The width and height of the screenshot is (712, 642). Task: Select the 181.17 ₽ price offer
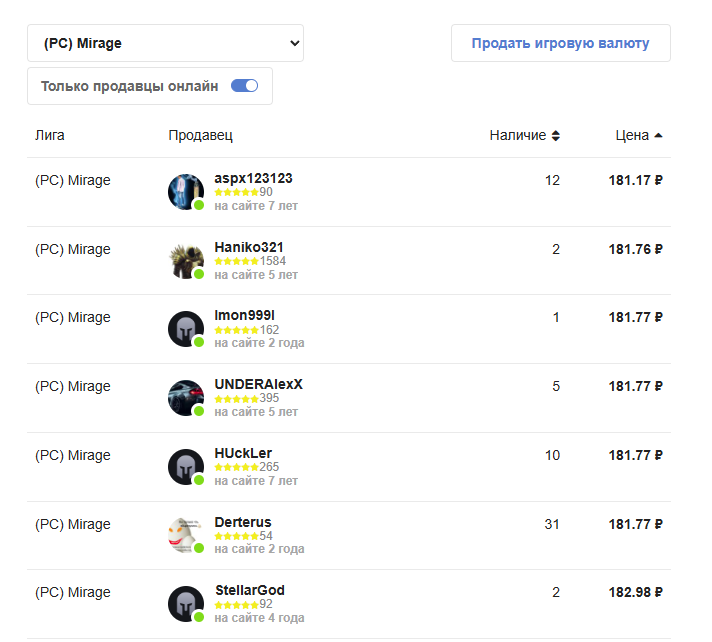coord(636,181)
